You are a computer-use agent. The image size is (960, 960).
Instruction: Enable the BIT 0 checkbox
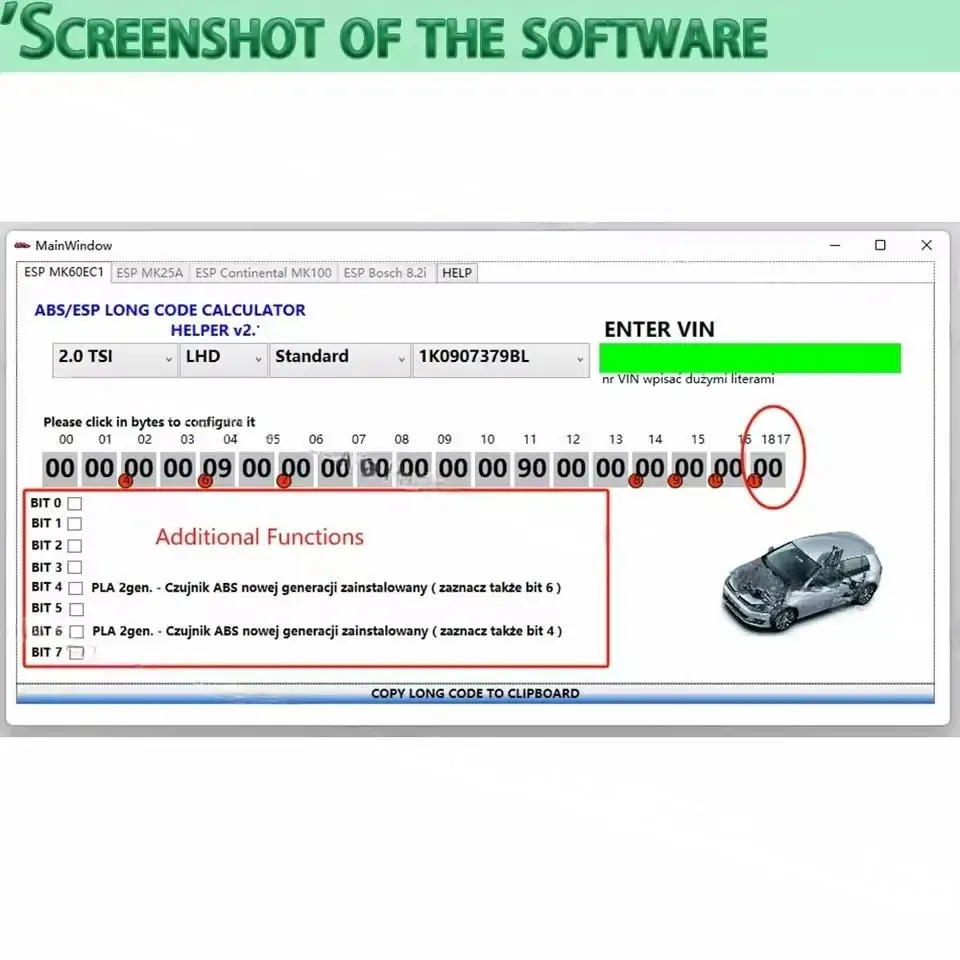pyautogui.click(x=76, y=503)
